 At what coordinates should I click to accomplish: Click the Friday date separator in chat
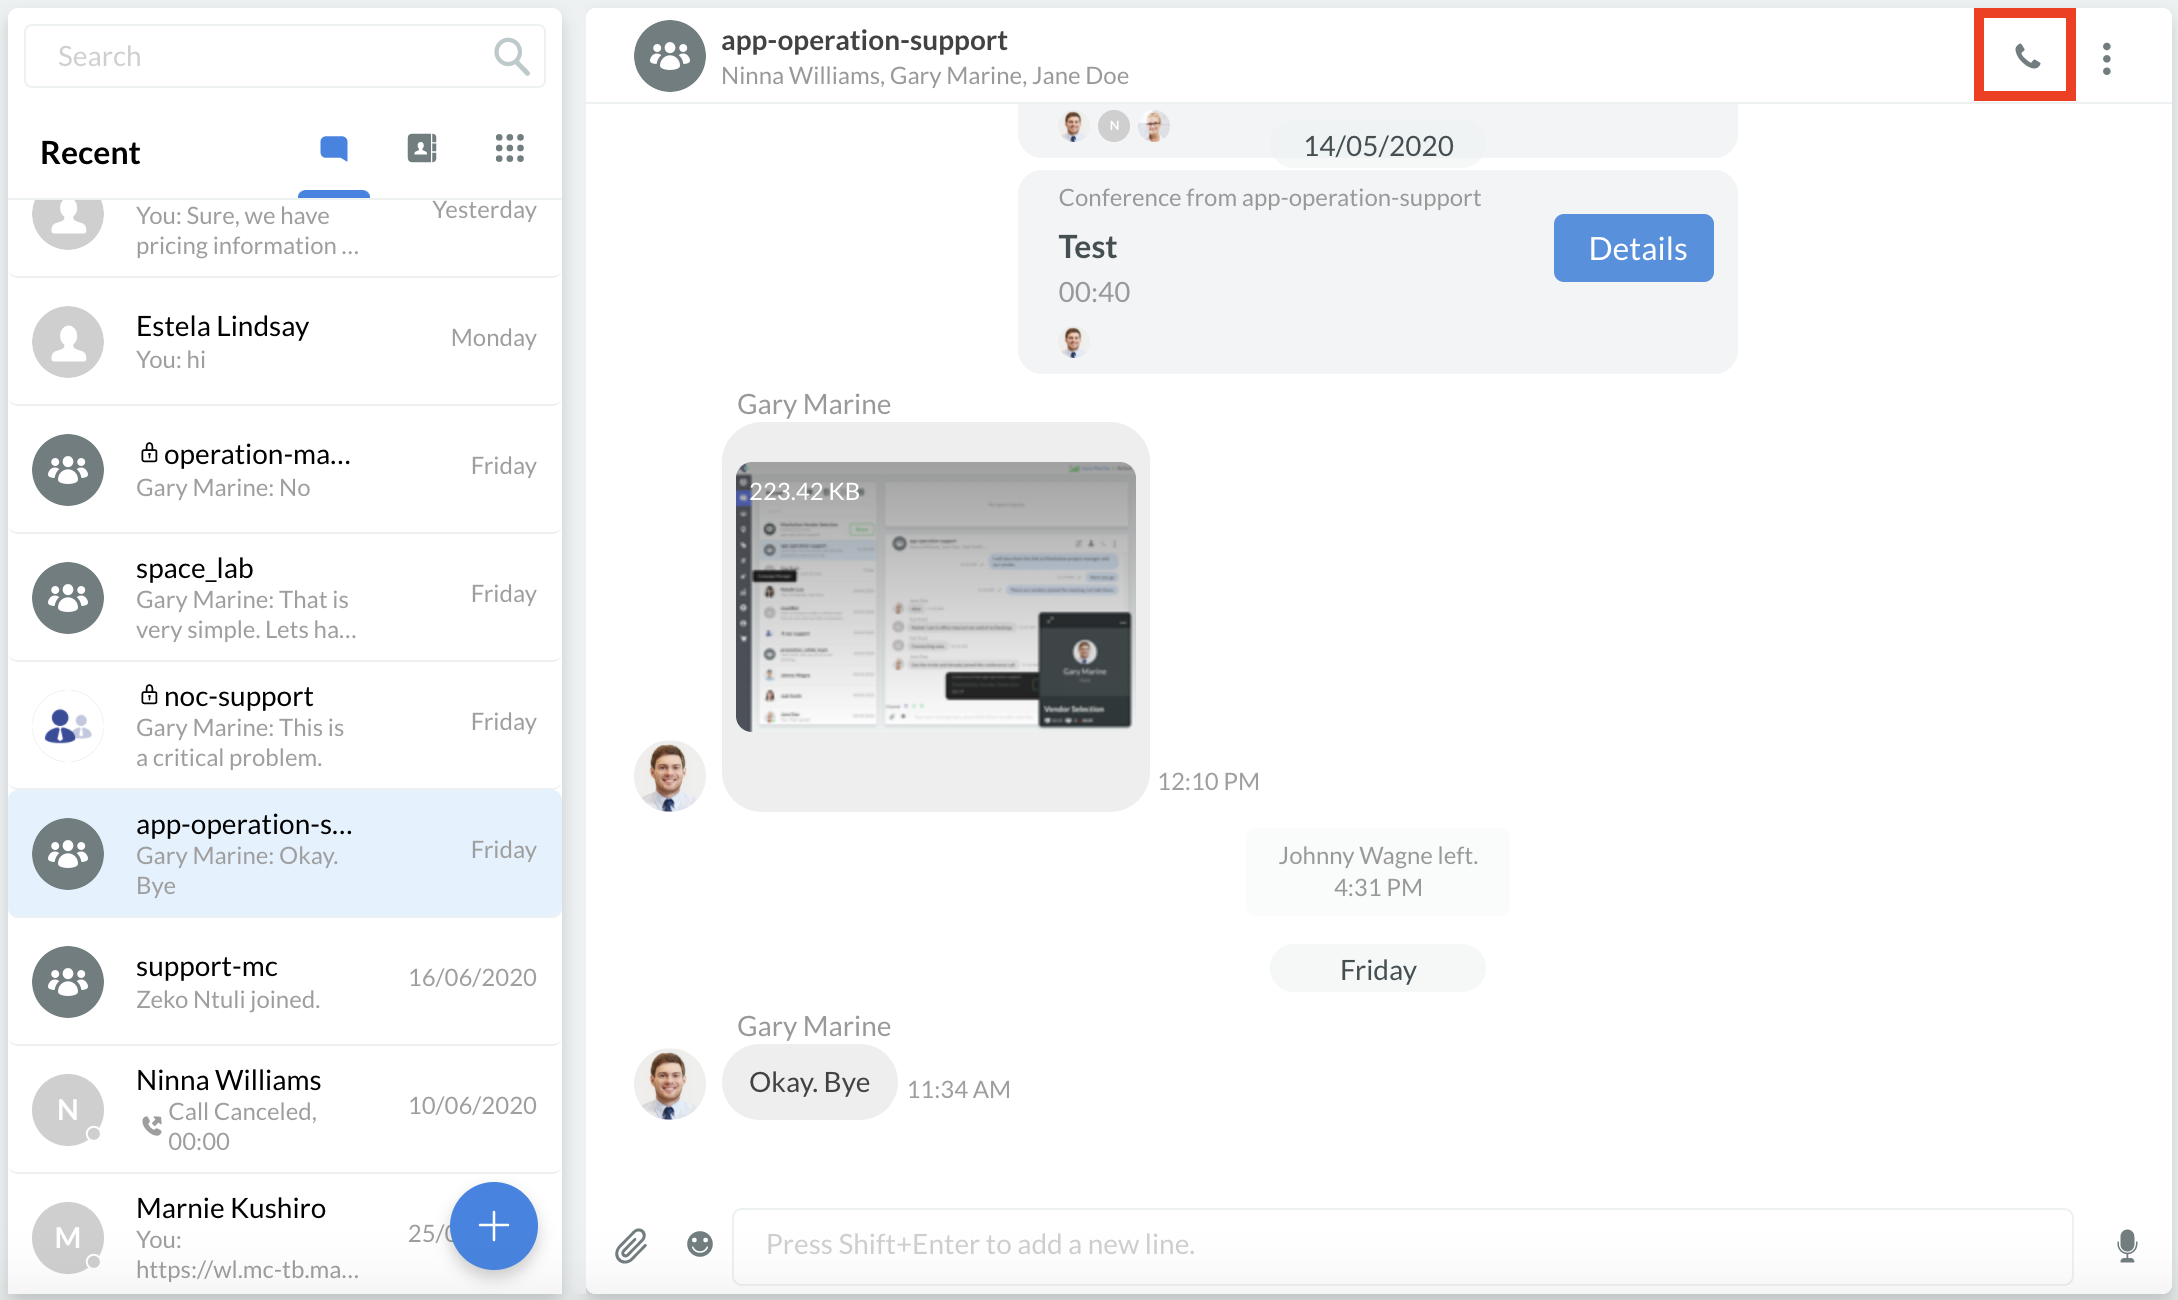click(x=1377, y=969)
